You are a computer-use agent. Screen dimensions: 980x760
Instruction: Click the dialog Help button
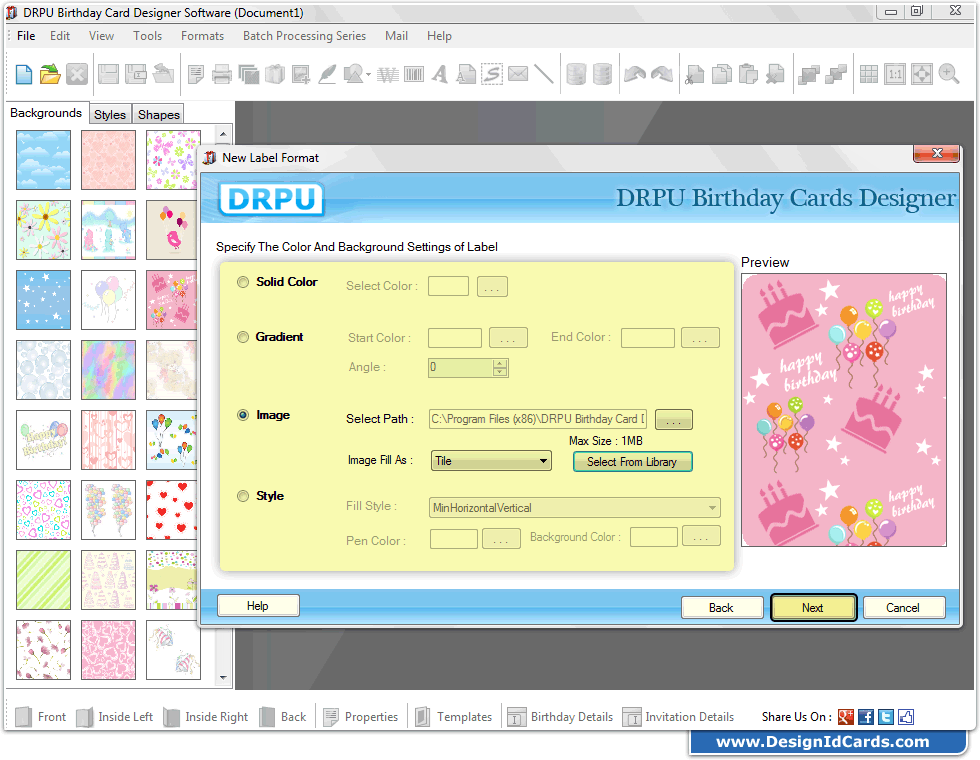(258, 606)
